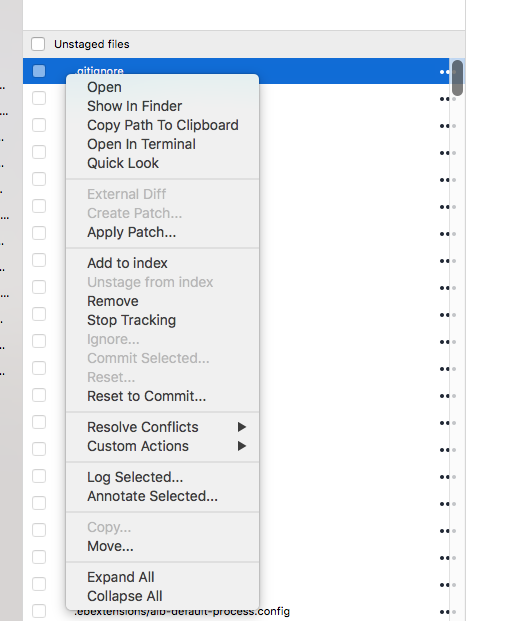Screen dimensions: 510x621
Task: Expand the Custom Actions submenu
Action: click(162, 446)
